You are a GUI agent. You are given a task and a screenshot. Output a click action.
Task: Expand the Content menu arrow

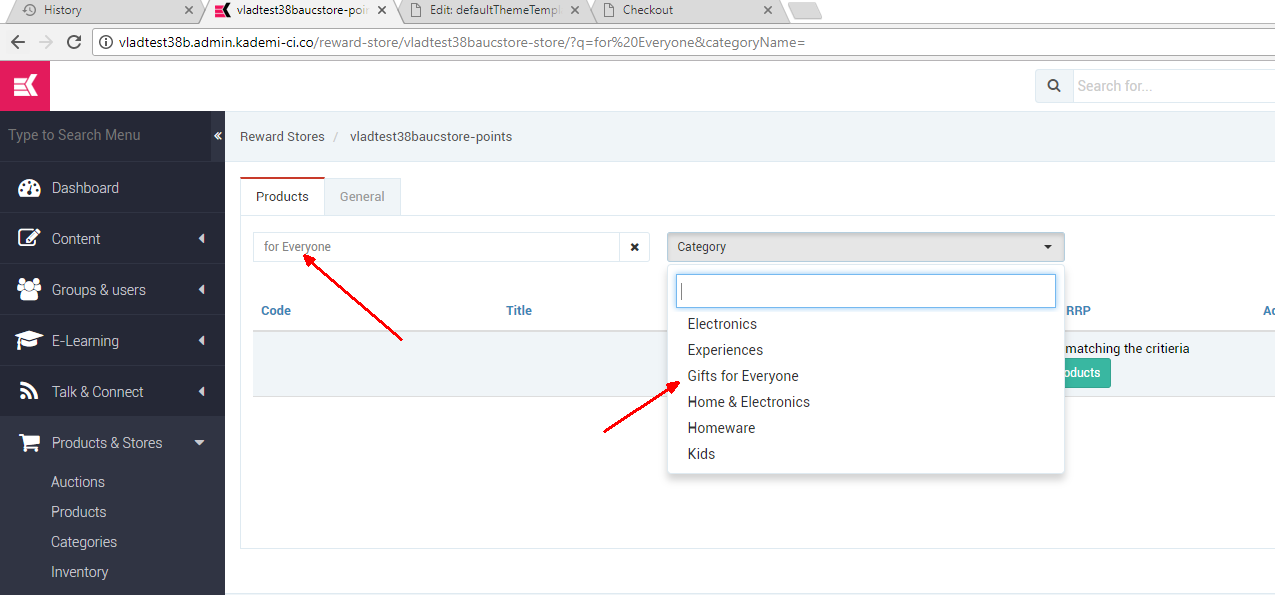coord(202,239)
